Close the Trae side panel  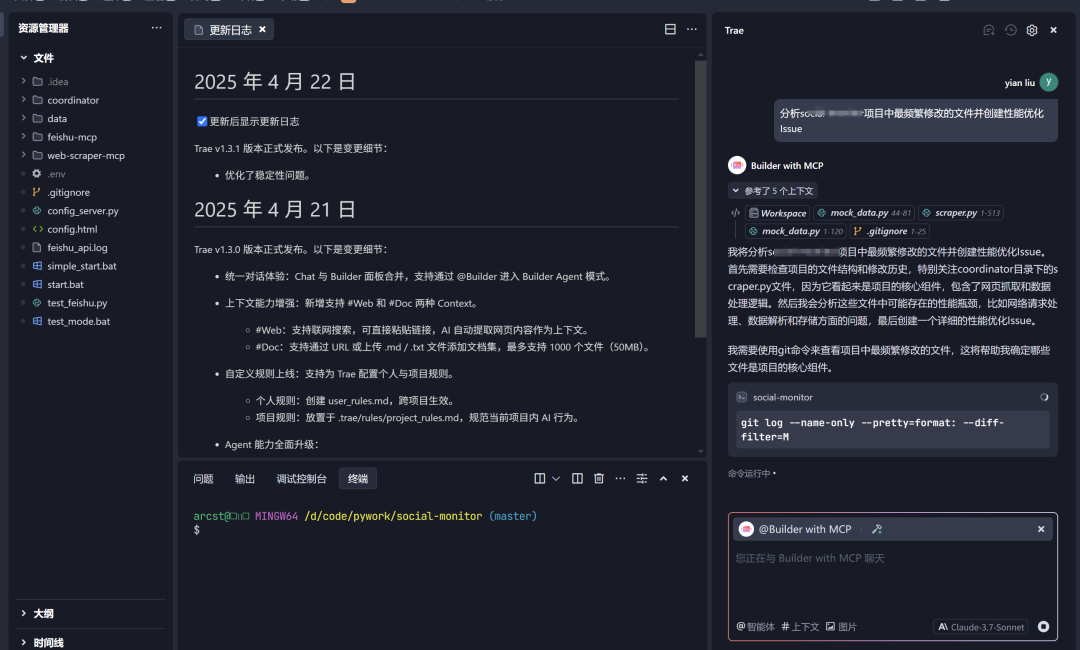tap(1053, 30)
